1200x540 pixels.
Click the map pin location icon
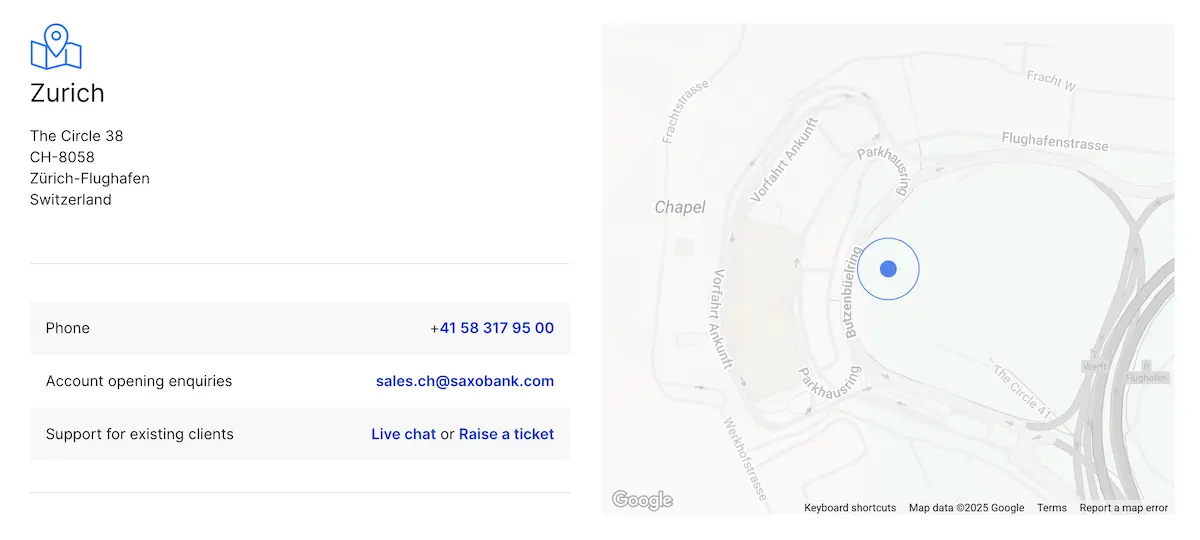pos(56,46)
